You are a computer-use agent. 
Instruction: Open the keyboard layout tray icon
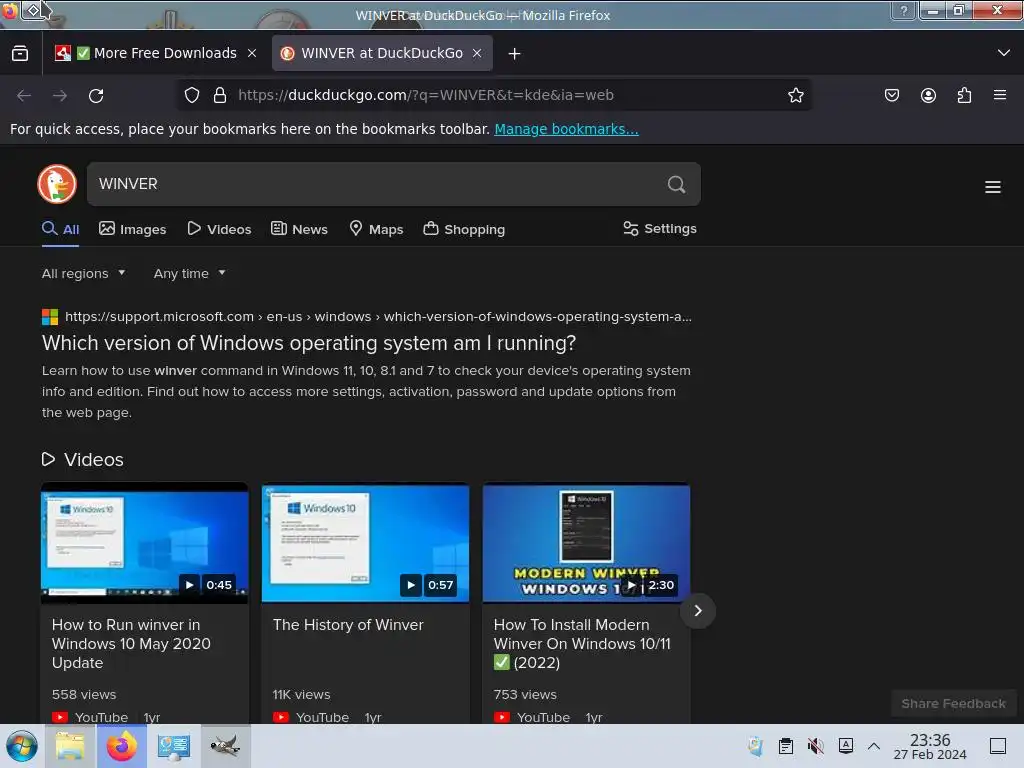[x=846, y=745]
